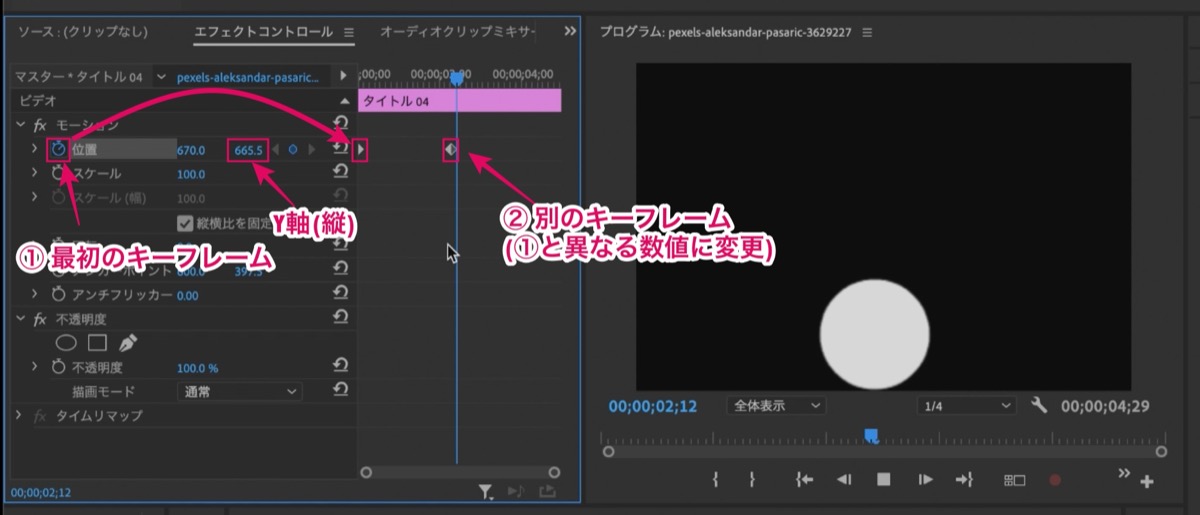Open program monitor wrench settings

(1038, 405)
